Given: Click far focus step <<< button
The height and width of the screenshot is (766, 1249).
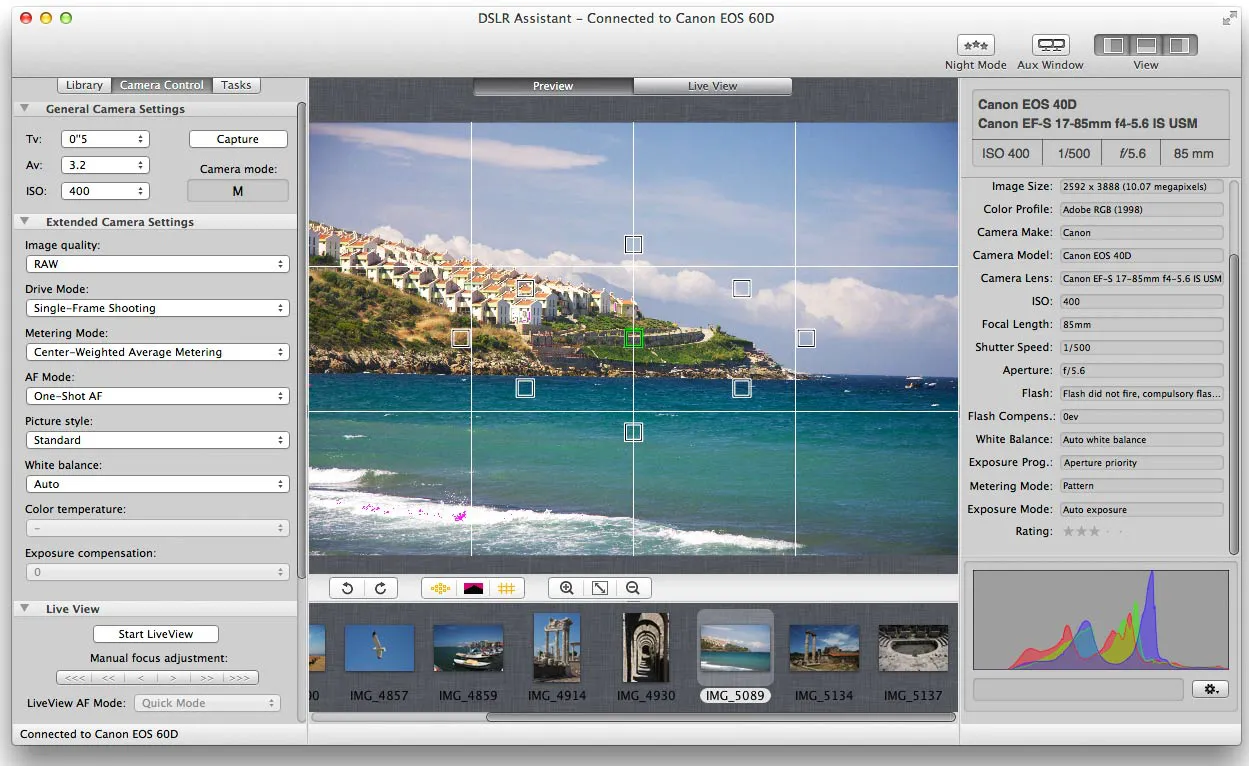Looking at the screenshot, I should (x=72, y=678).
